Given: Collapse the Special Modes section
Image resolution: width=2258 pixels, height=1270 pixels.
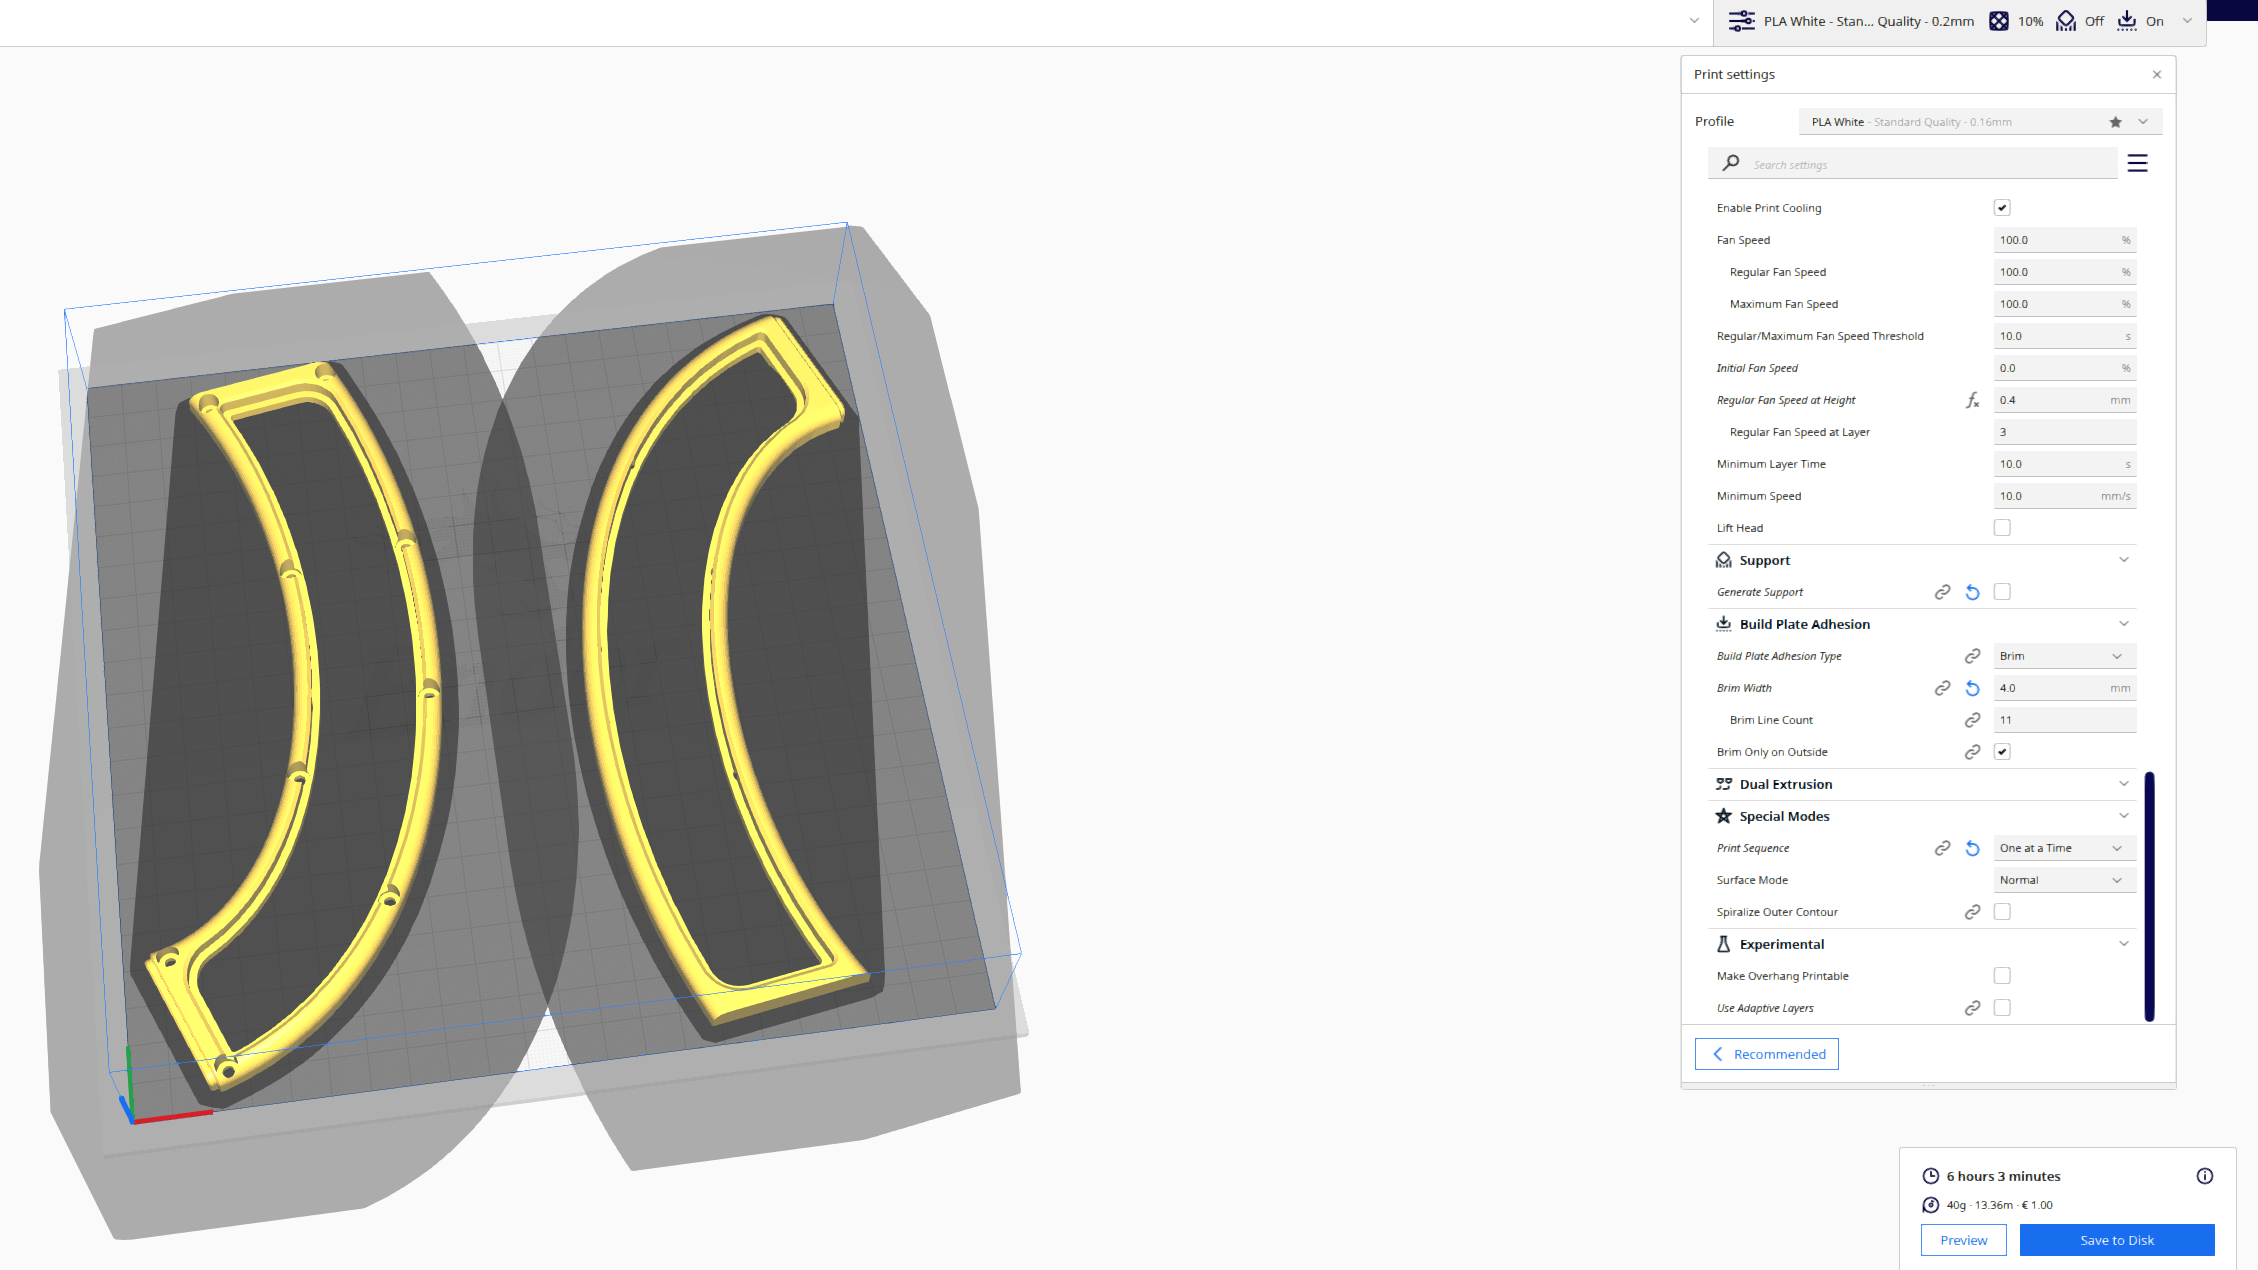Looking at the screenshot, I should tap(2124, 815).
